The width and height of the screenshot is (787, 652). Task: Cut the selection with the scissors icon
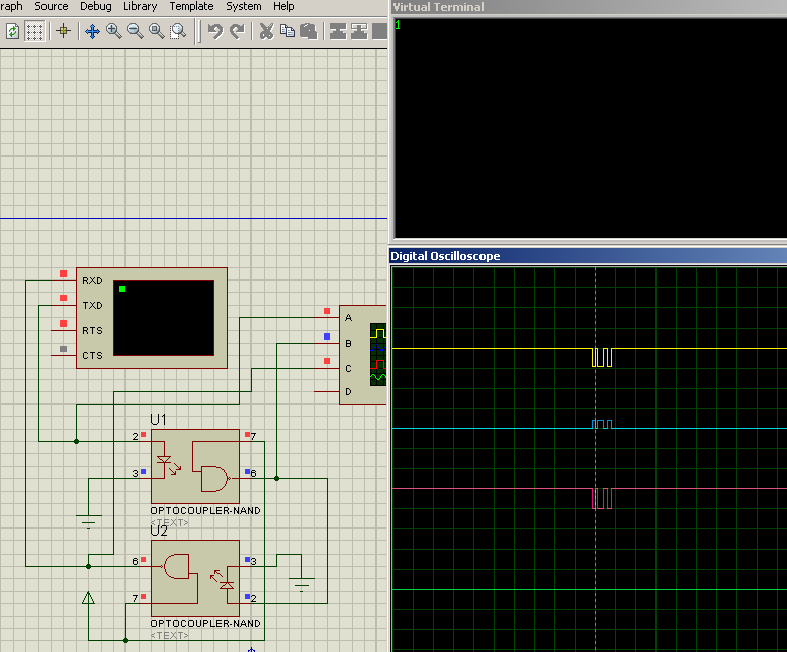pos(266,31)
